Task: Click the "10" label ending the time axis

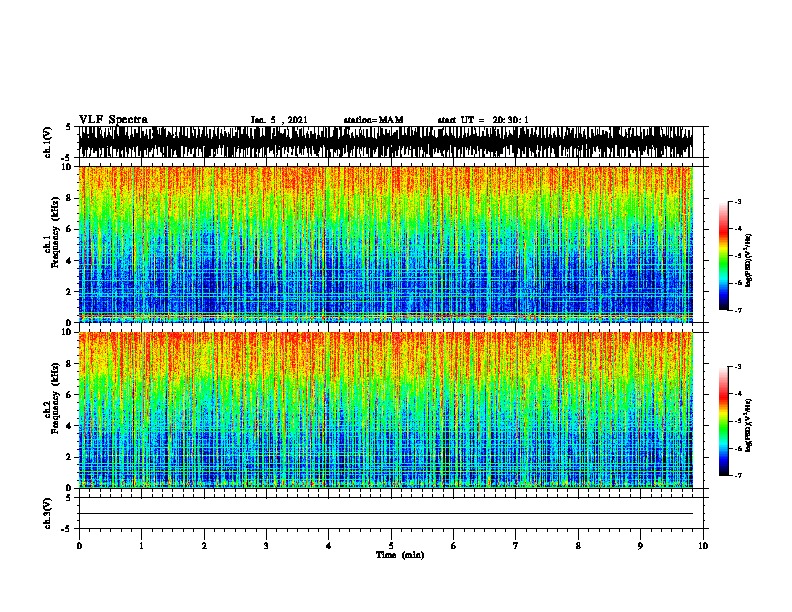Action: [x=703, y=546]
